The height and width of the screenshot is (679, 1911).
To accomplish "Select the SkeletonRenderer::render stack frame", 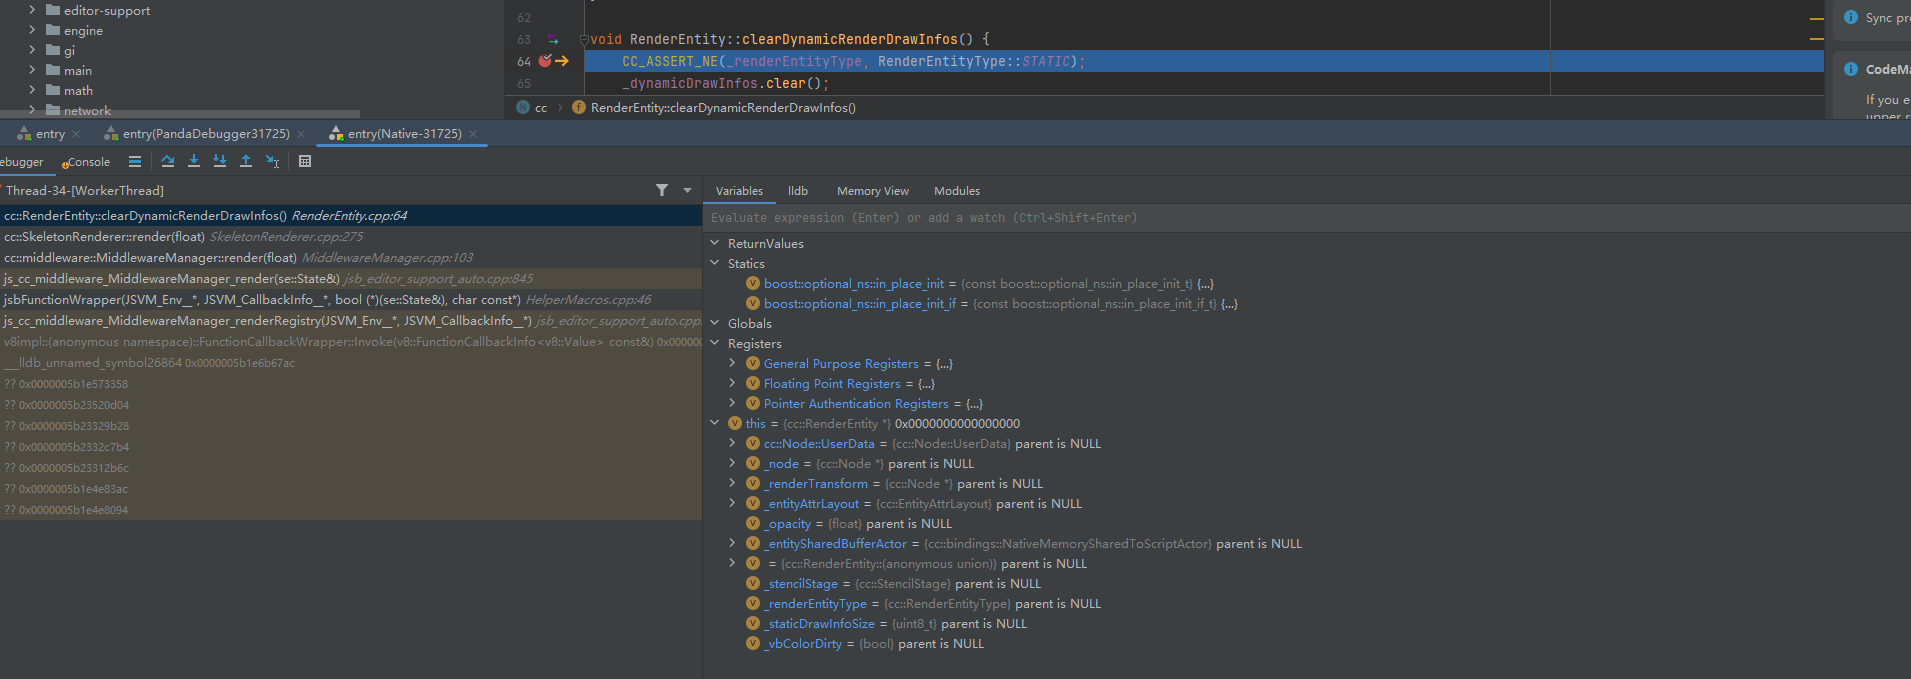I will (105, 237).
